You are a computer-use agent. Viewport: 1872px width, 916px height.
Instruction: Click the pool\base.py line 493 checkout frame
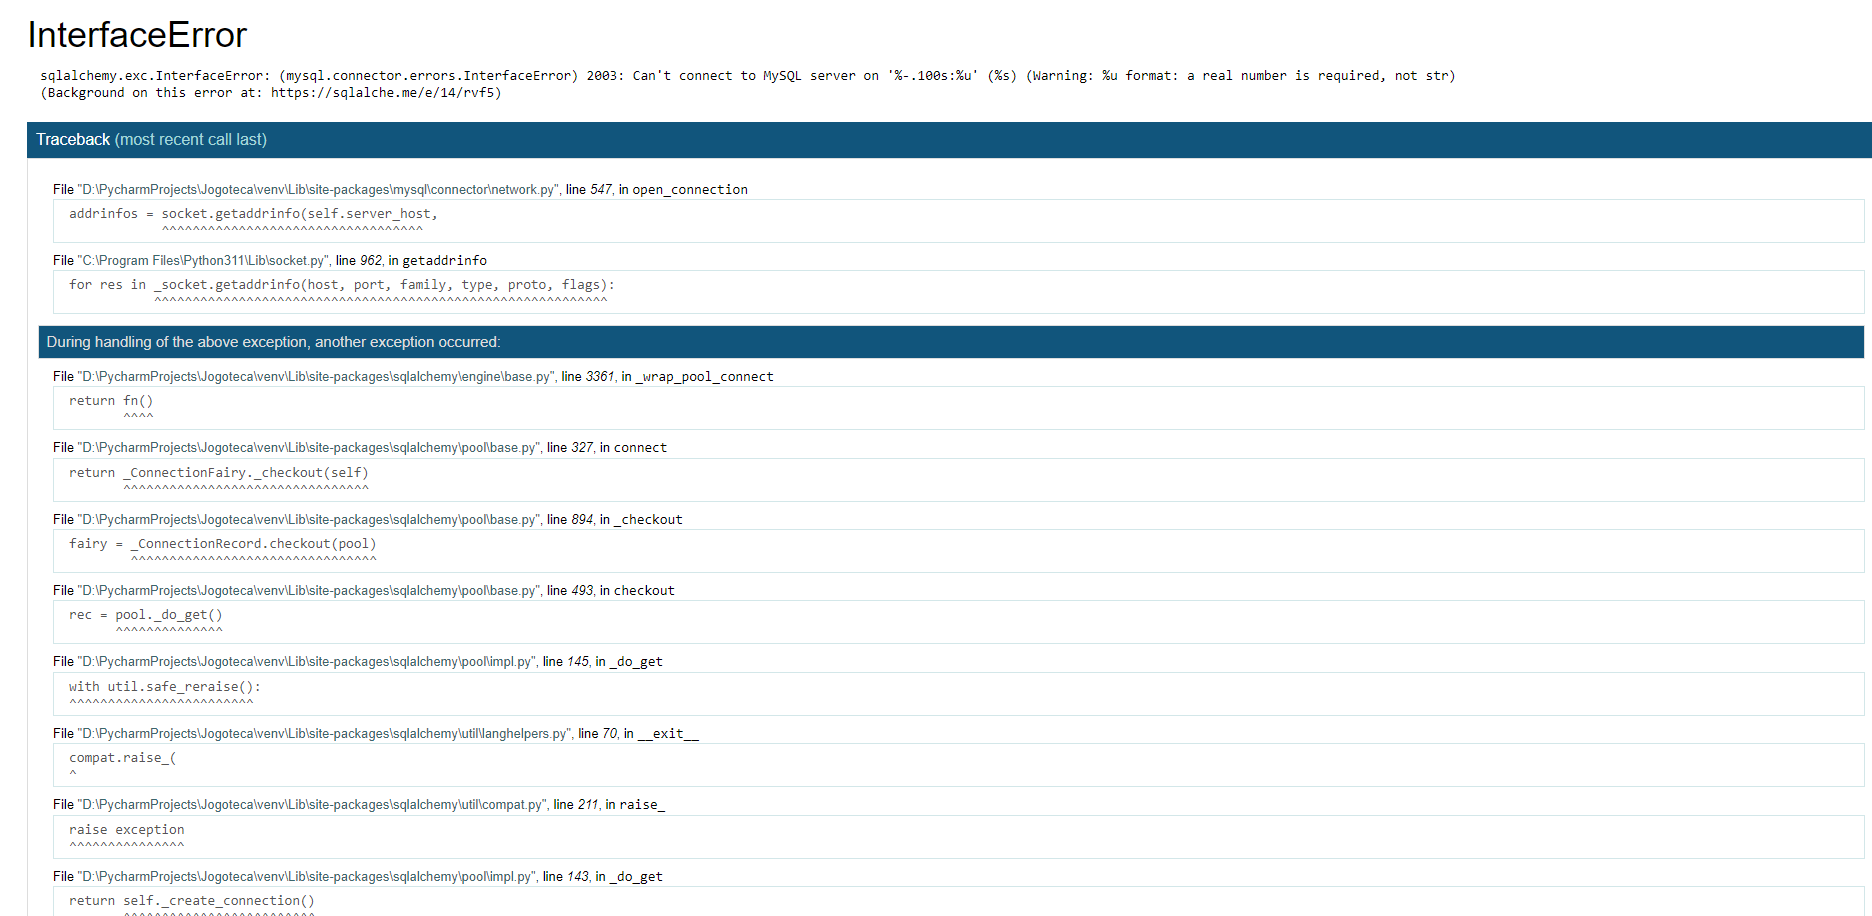[364, 591]
